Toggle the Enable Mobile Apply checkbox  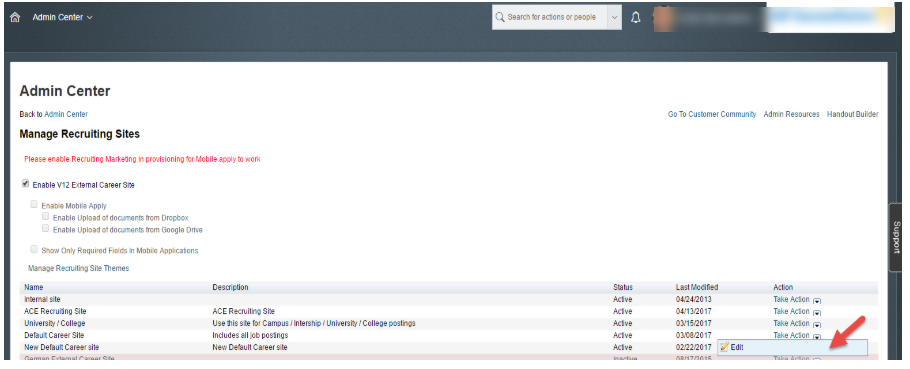pos(34,204)
